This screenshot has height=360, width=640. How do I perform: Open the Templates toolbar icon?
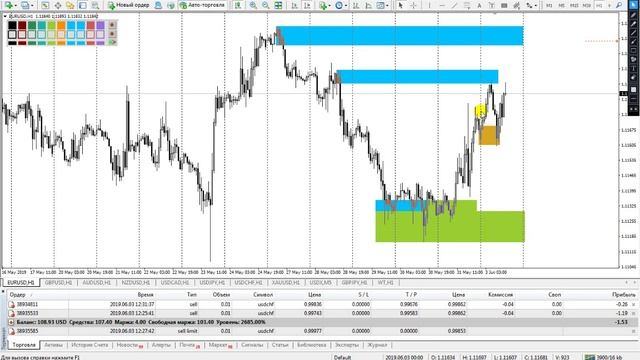pos(380,5)
